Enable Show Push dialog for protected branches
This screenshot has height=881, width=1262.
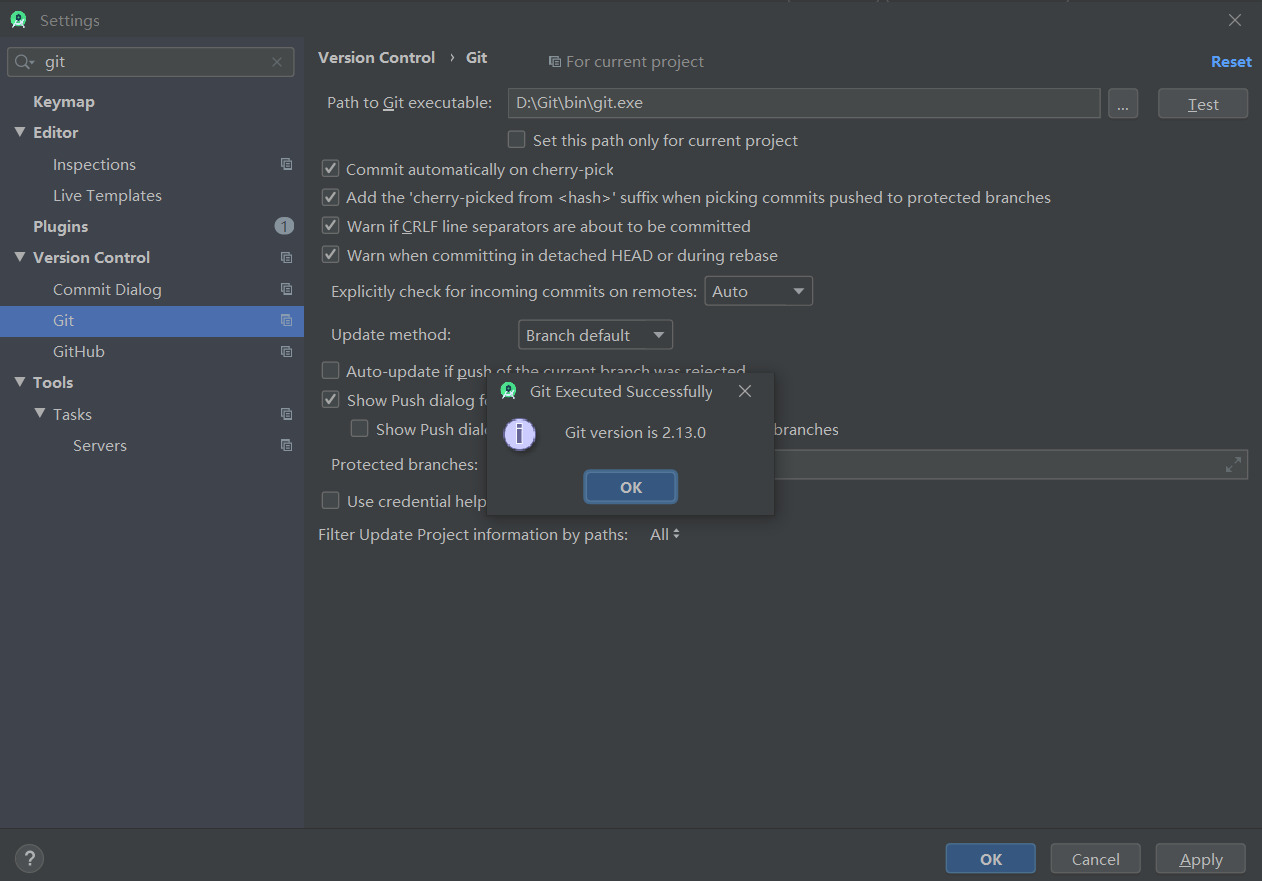[359, 429]
